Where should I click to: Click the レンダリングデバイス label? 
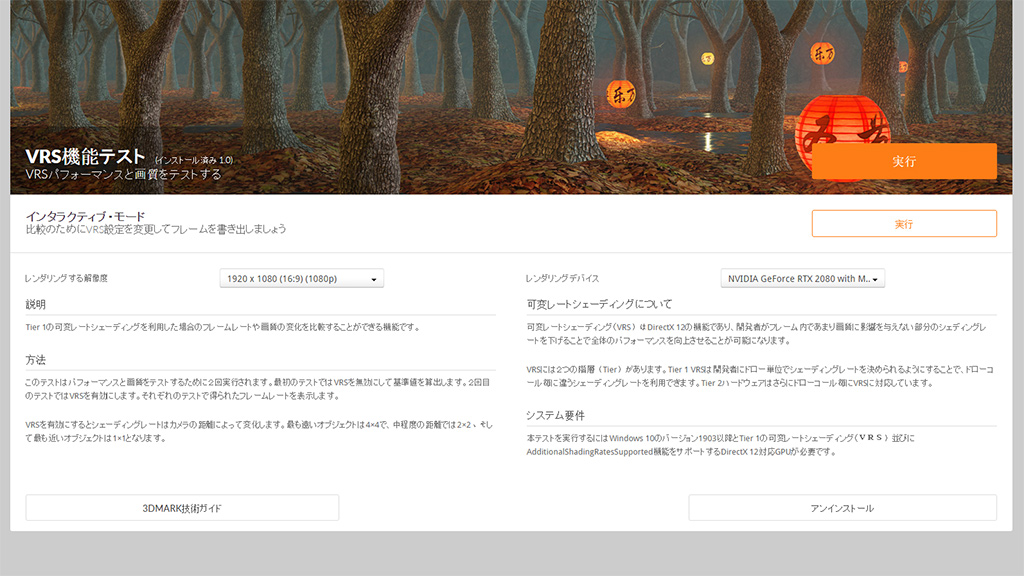(562, 278)
